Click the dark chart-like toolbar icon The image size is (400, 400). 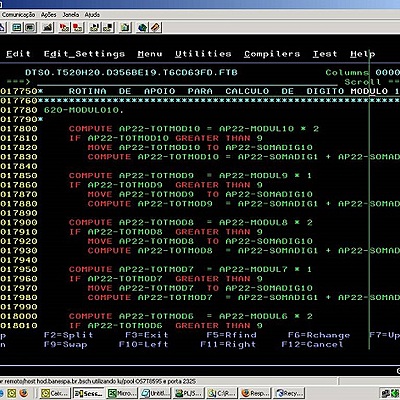(x=48, y=27)
